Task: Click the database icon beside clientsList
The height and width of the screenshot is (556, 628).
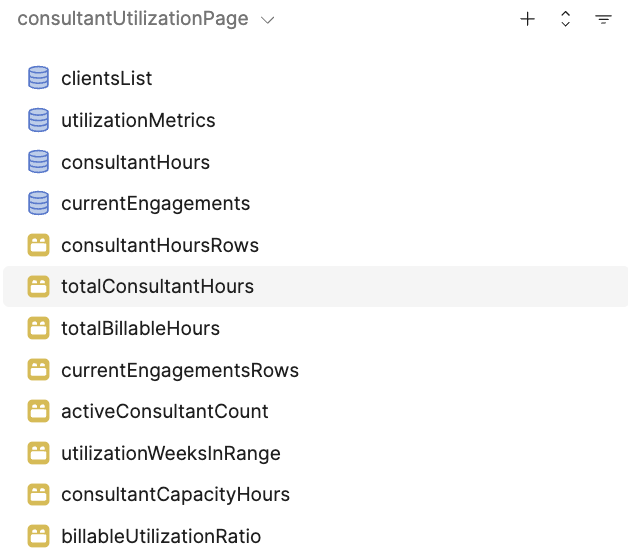Action: pos(38,78)
